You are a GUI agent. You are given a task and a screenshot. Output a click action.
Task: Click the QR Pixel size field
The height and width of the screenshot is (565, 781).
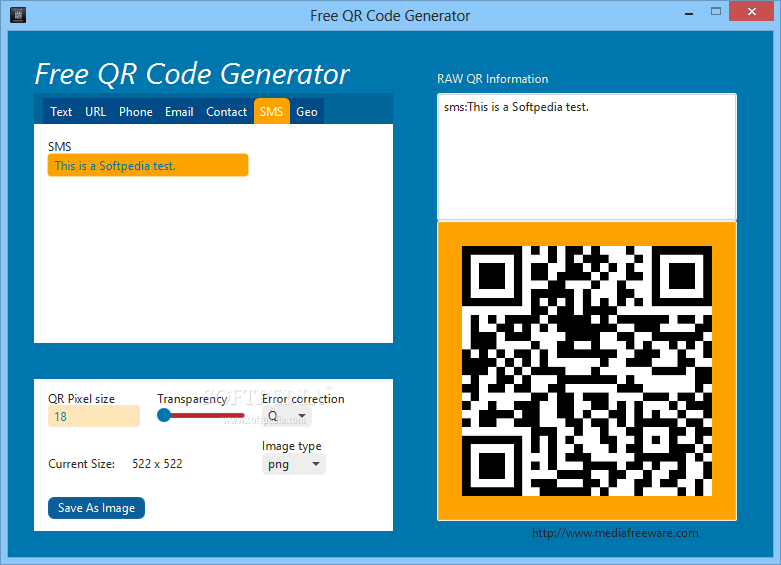[94, 416]
